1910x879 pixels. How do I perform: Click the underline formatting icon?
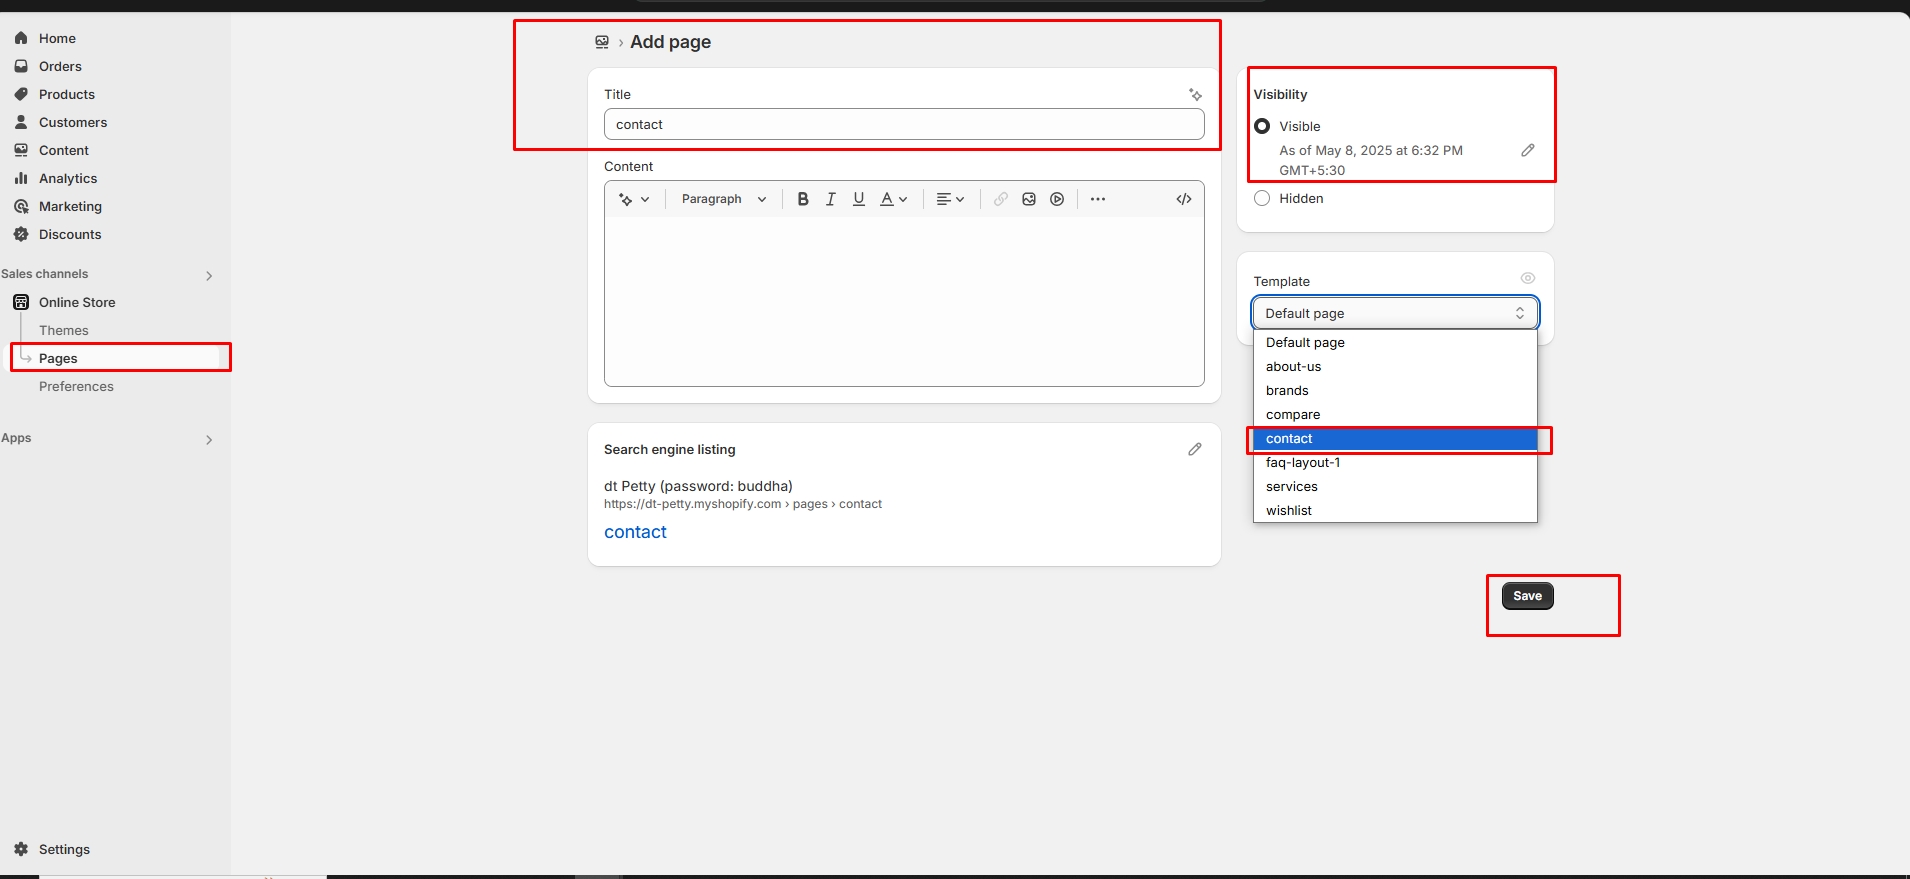(x=858, y=199)
